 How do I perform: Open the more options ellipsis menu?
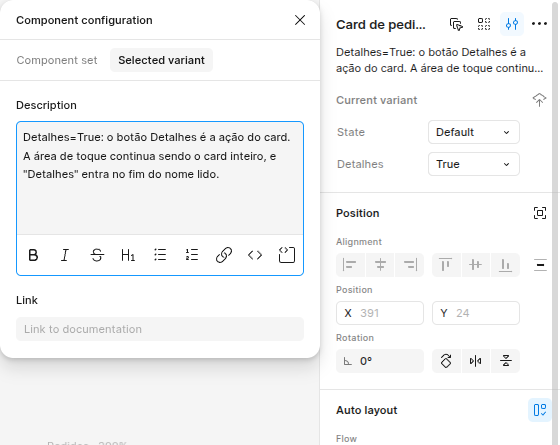pos(539,24)
